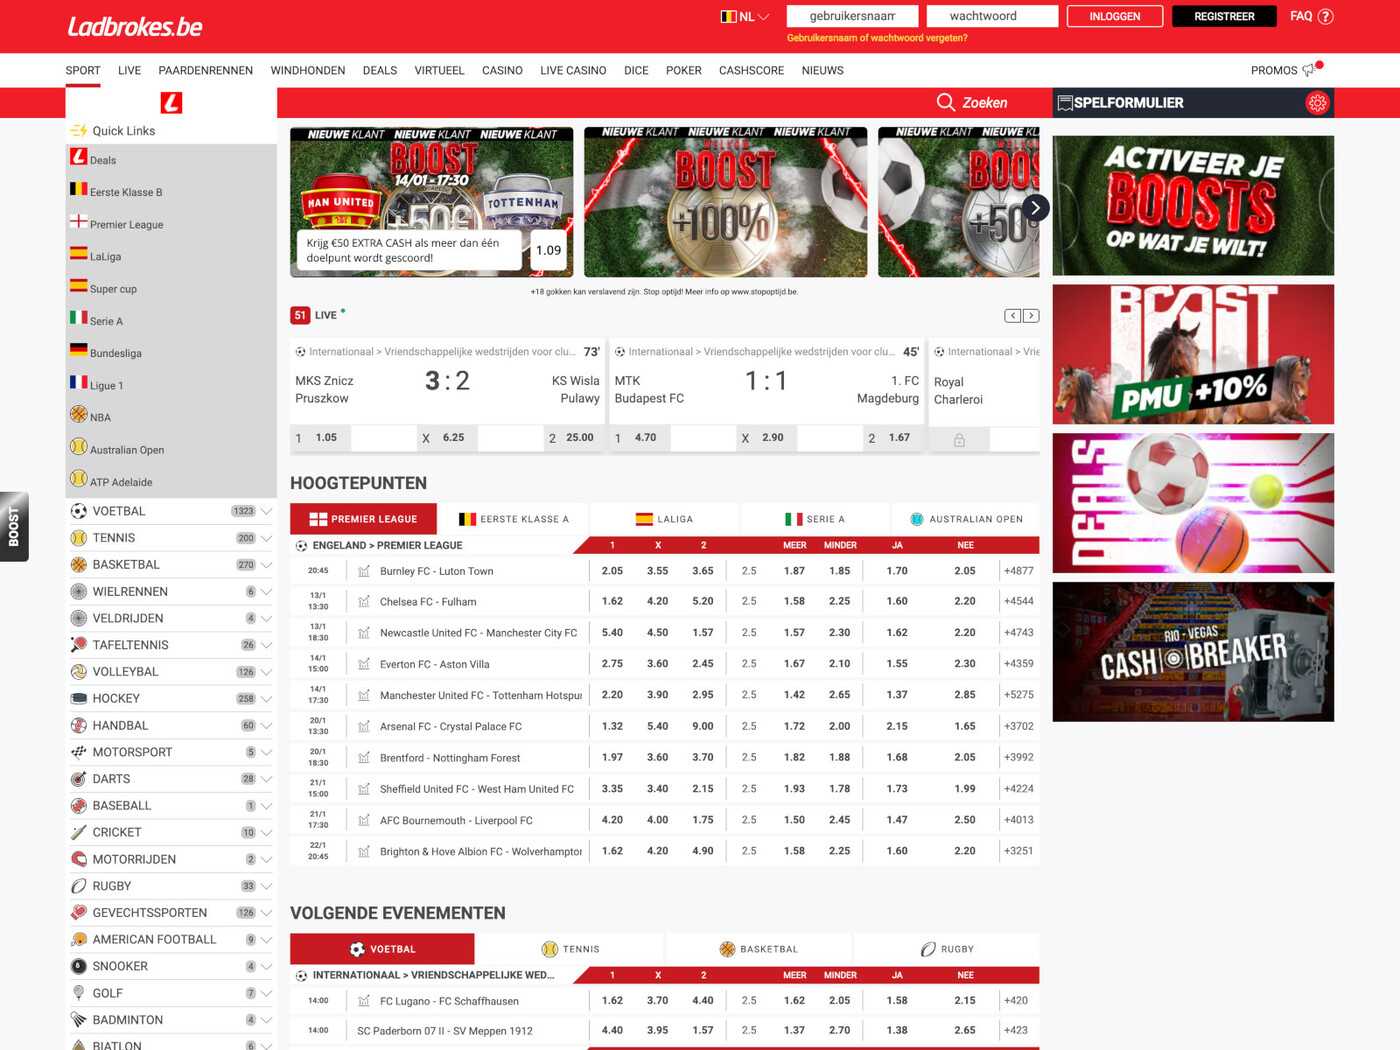Open stats icon for Burnley FC - Luton Town

pos(364,571)
